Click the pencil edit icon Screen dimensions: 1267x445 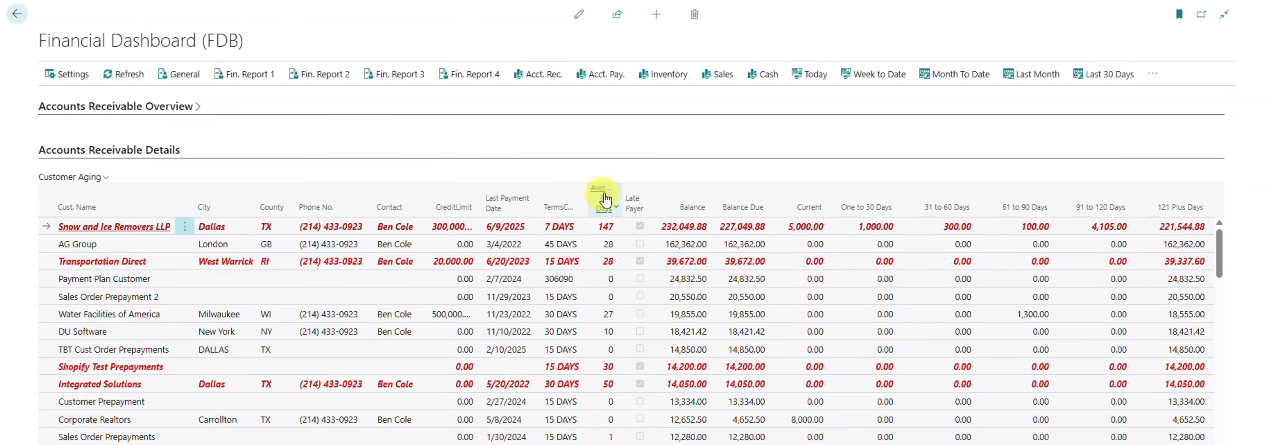pyautogui.click(x=579, y=14)
